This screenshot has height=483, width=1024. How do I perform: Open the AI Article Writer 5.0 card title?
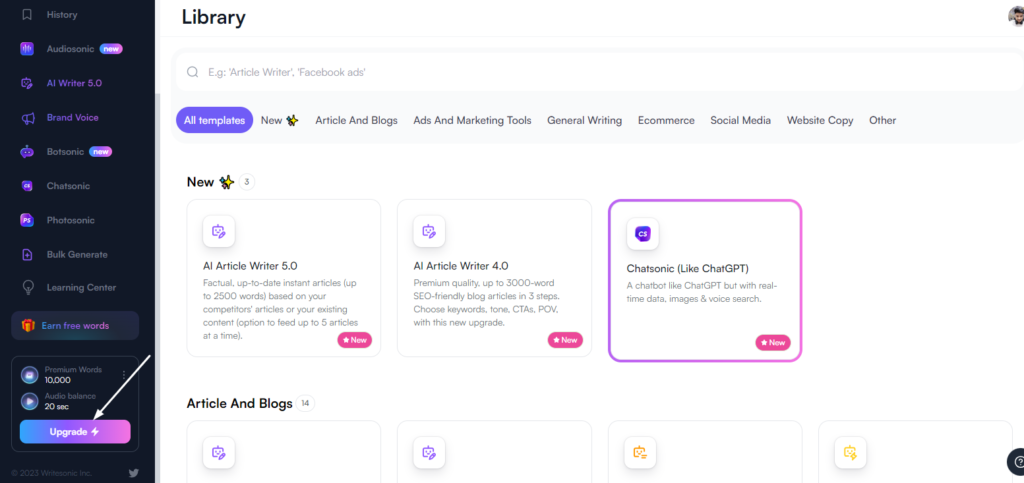(251, 266)
